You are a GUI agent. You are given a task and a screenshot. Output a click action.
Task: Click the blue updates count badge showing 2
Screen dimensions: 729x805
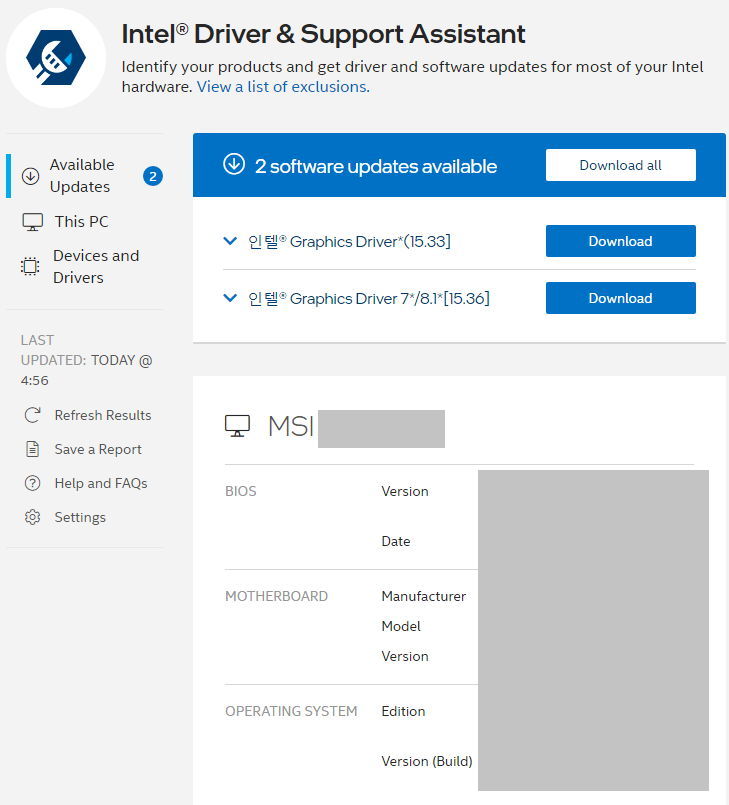[x=152, y=176]
